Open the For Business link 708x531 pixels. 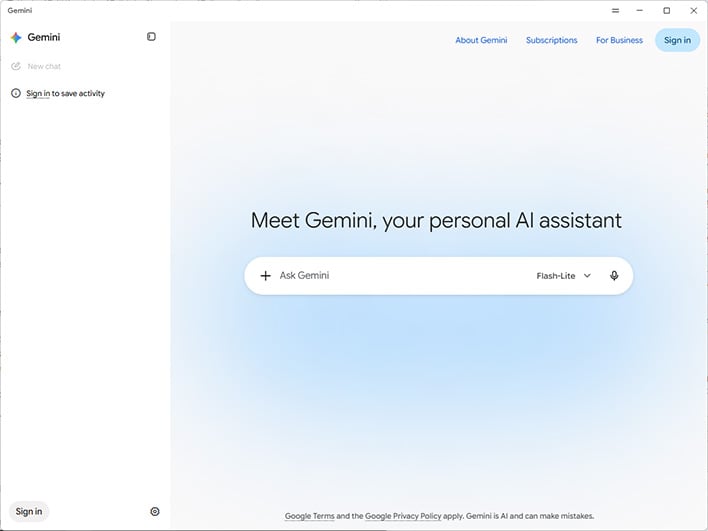tap(619, 40)
